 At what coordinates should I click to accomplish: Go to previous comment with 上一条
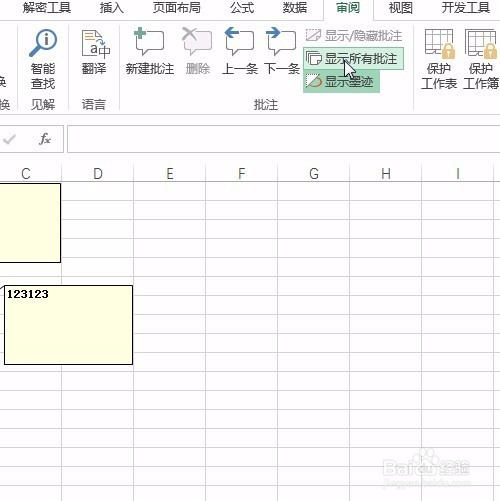tap(240, 51)
